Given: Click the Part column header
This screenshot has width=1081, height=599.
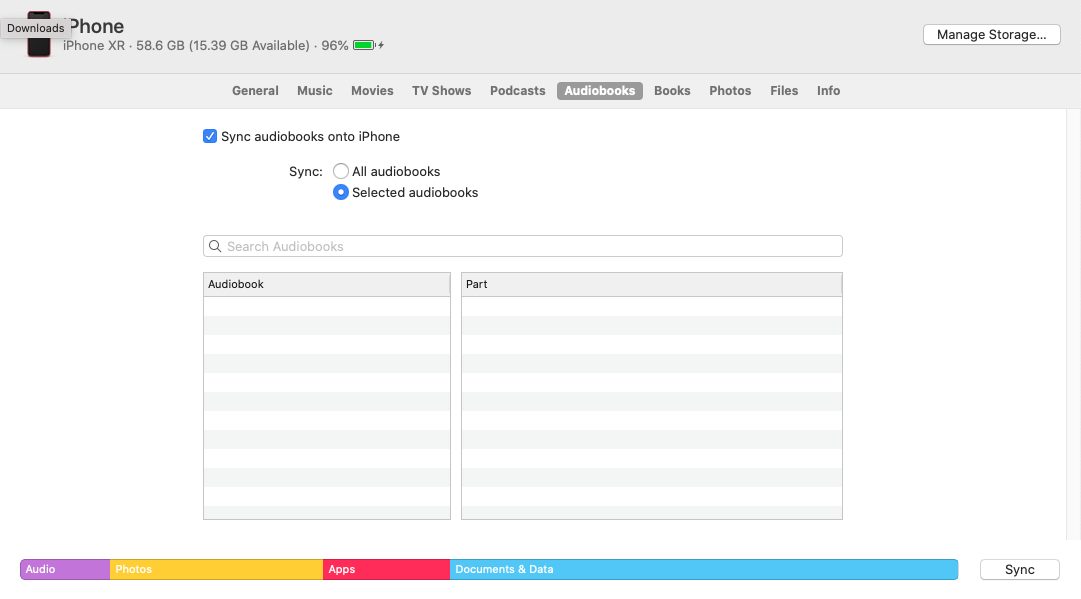Looking at the screenshot, I should [651, 284].
